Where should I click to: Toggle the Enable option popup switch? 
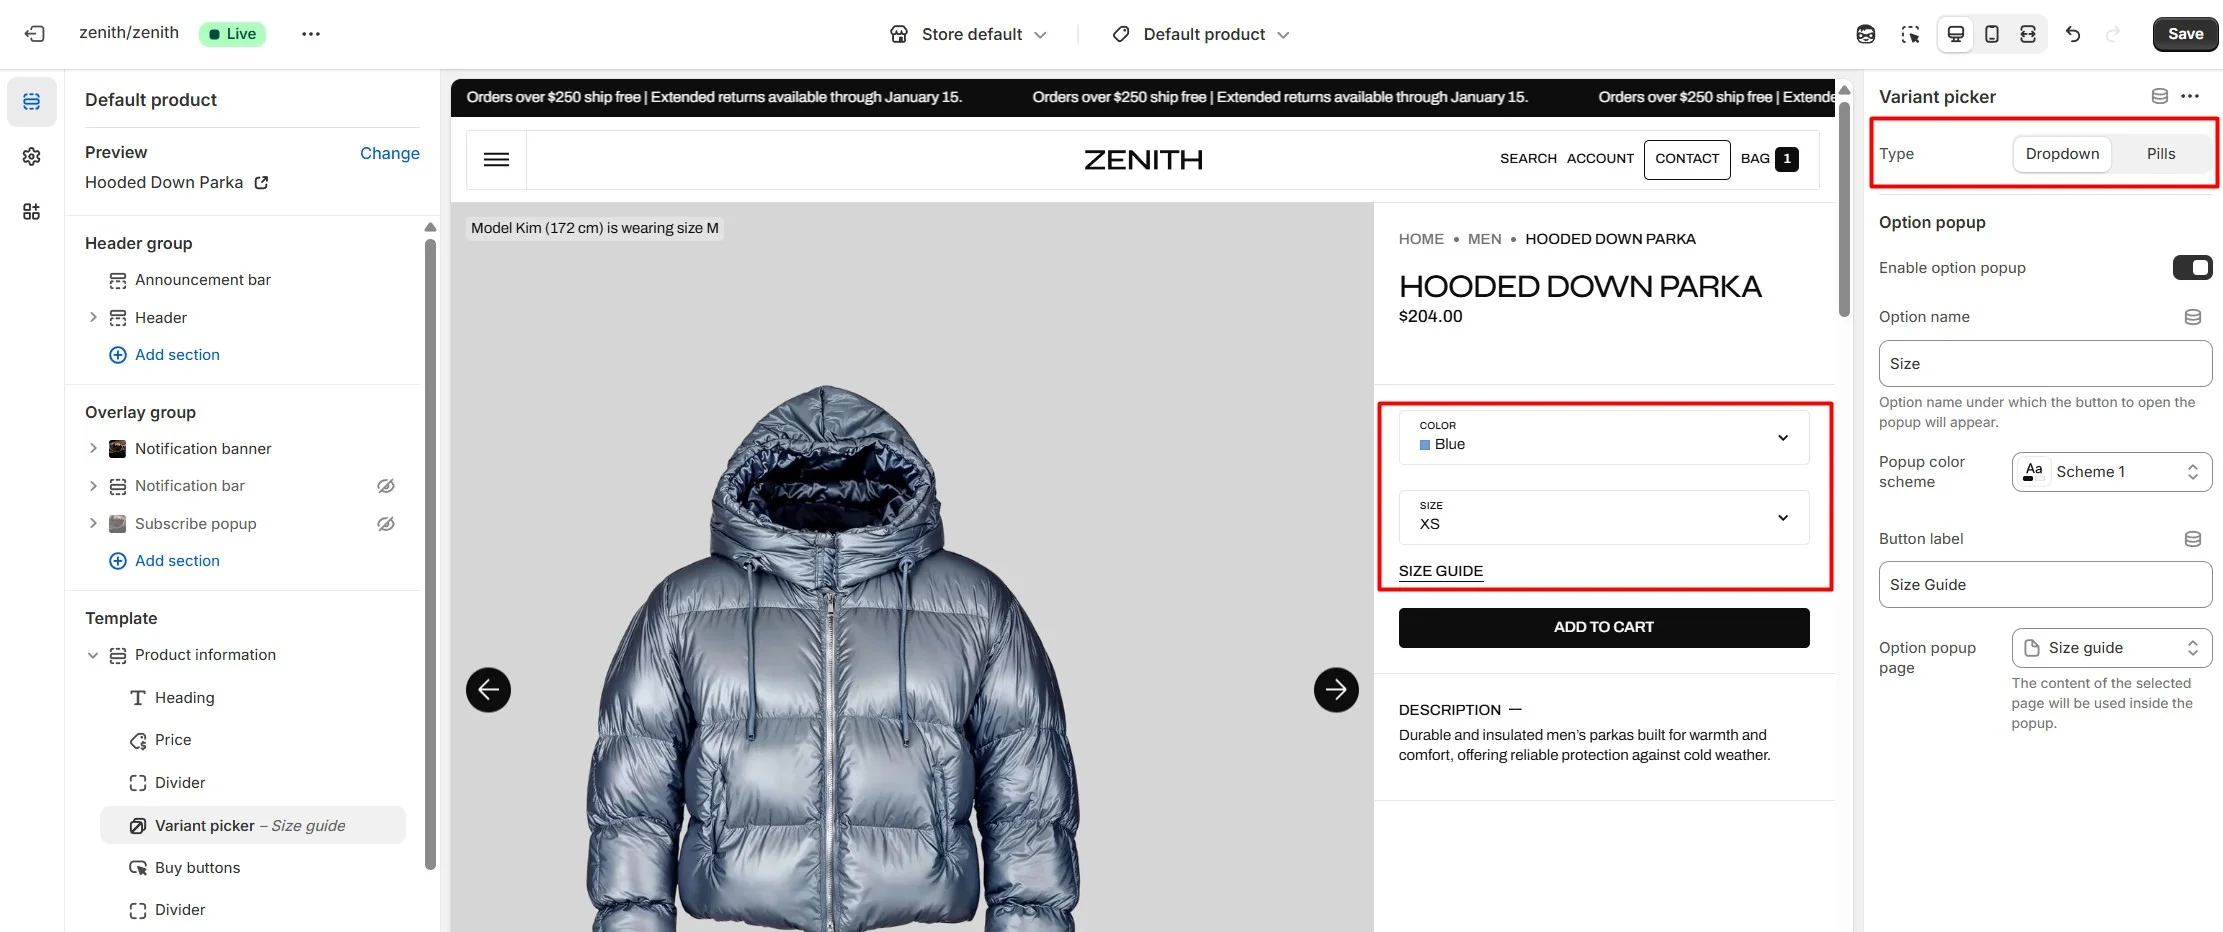2192,268
